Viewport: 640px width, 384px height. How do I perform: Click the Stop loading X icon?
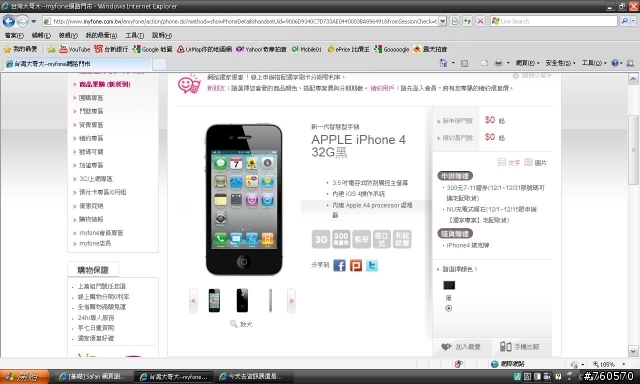pyautogui.click(x=480, y=21)
